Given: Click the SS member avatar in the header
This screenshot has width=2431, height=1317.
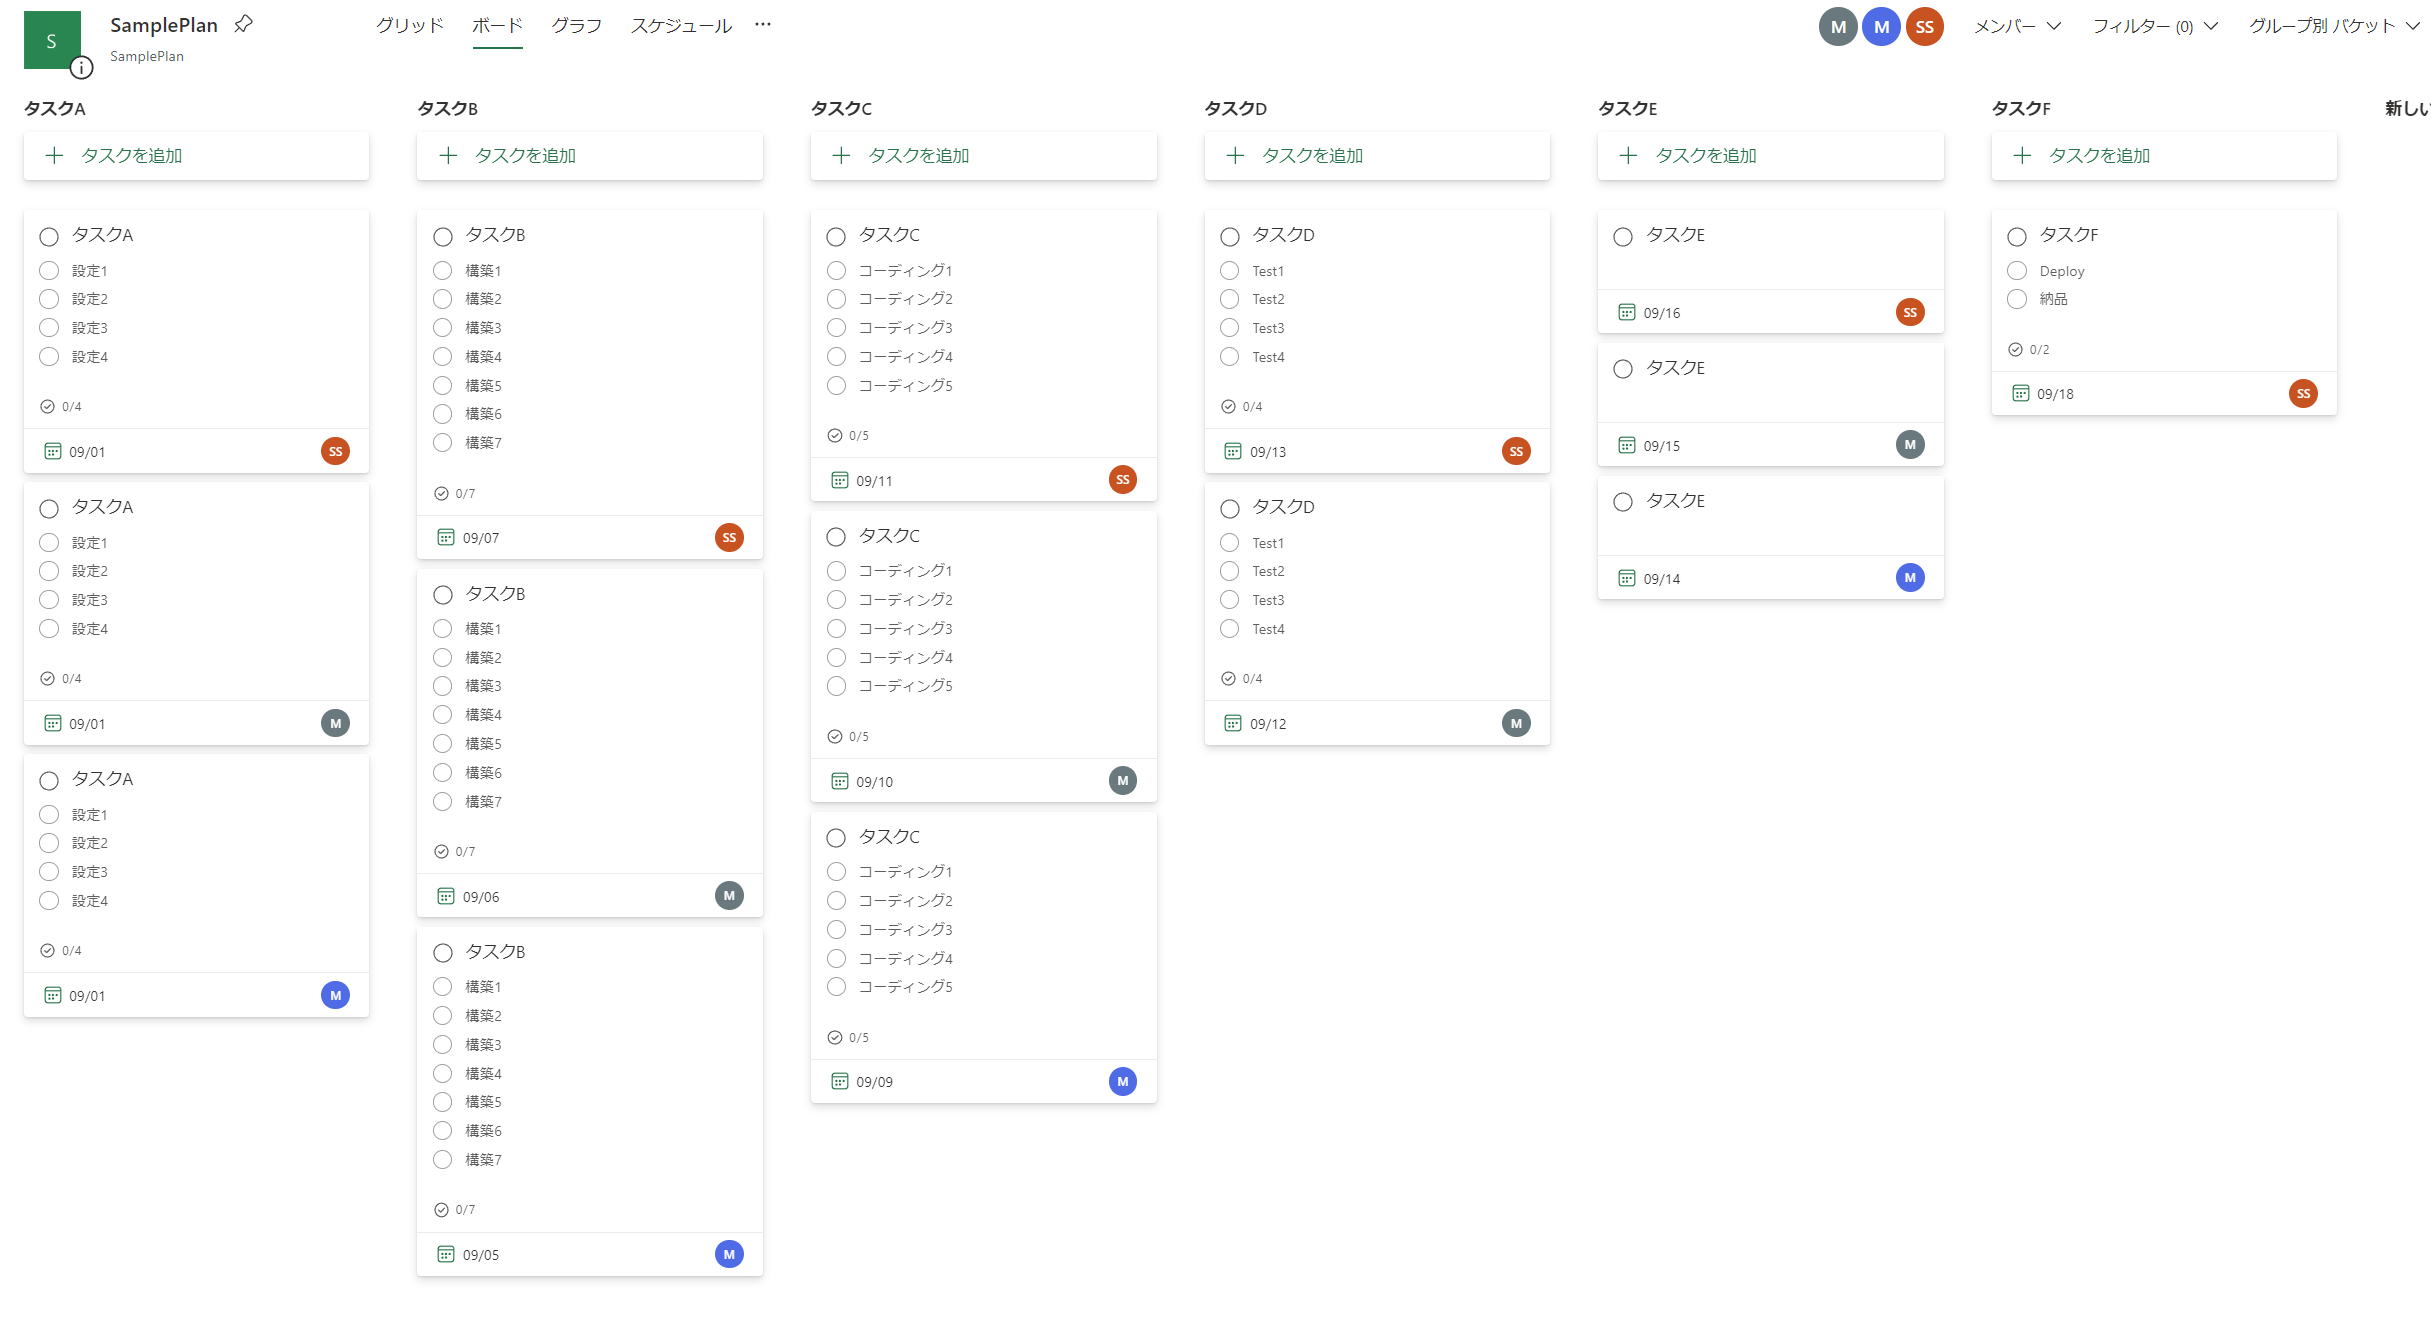Looking at the screenshot, I should click(x=1924, y=27).
